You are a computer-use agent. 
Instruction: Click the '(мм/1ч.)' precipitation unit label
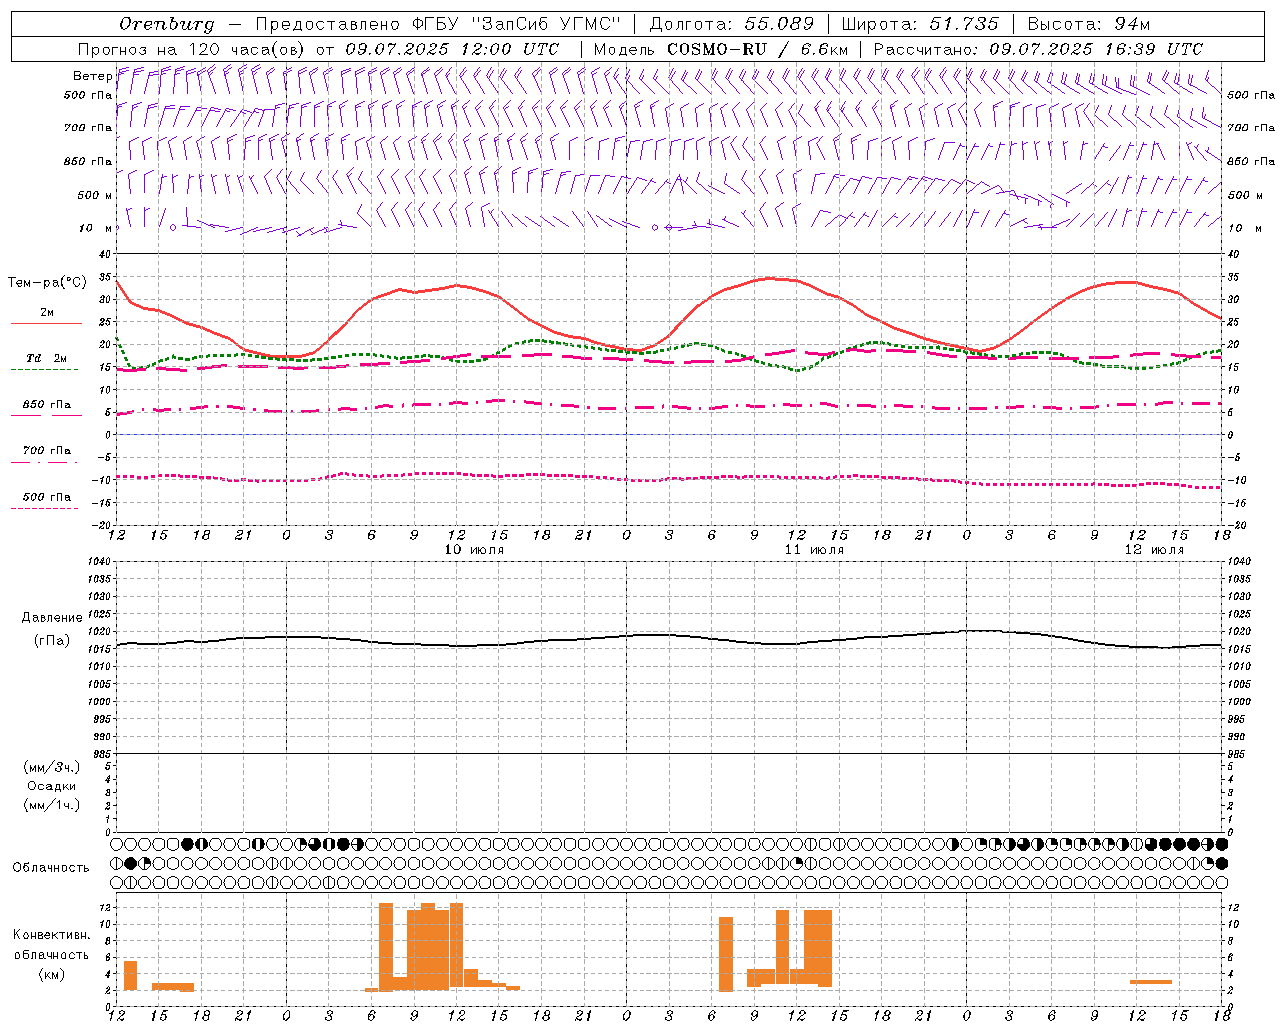(52, 805)
